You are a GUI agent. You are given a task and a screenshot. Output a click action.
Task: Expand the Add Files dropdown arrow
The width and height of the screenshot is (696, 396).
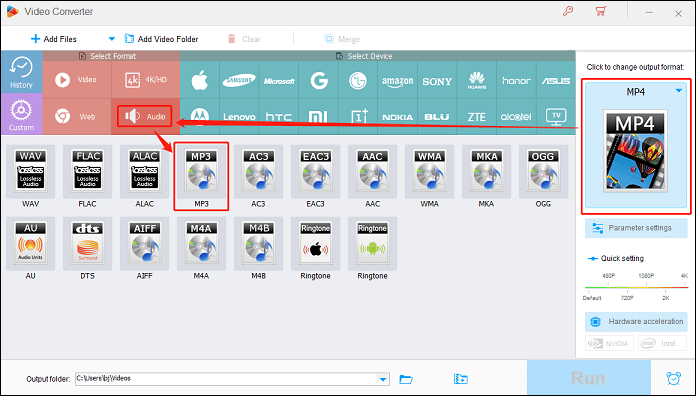(111, 39)
